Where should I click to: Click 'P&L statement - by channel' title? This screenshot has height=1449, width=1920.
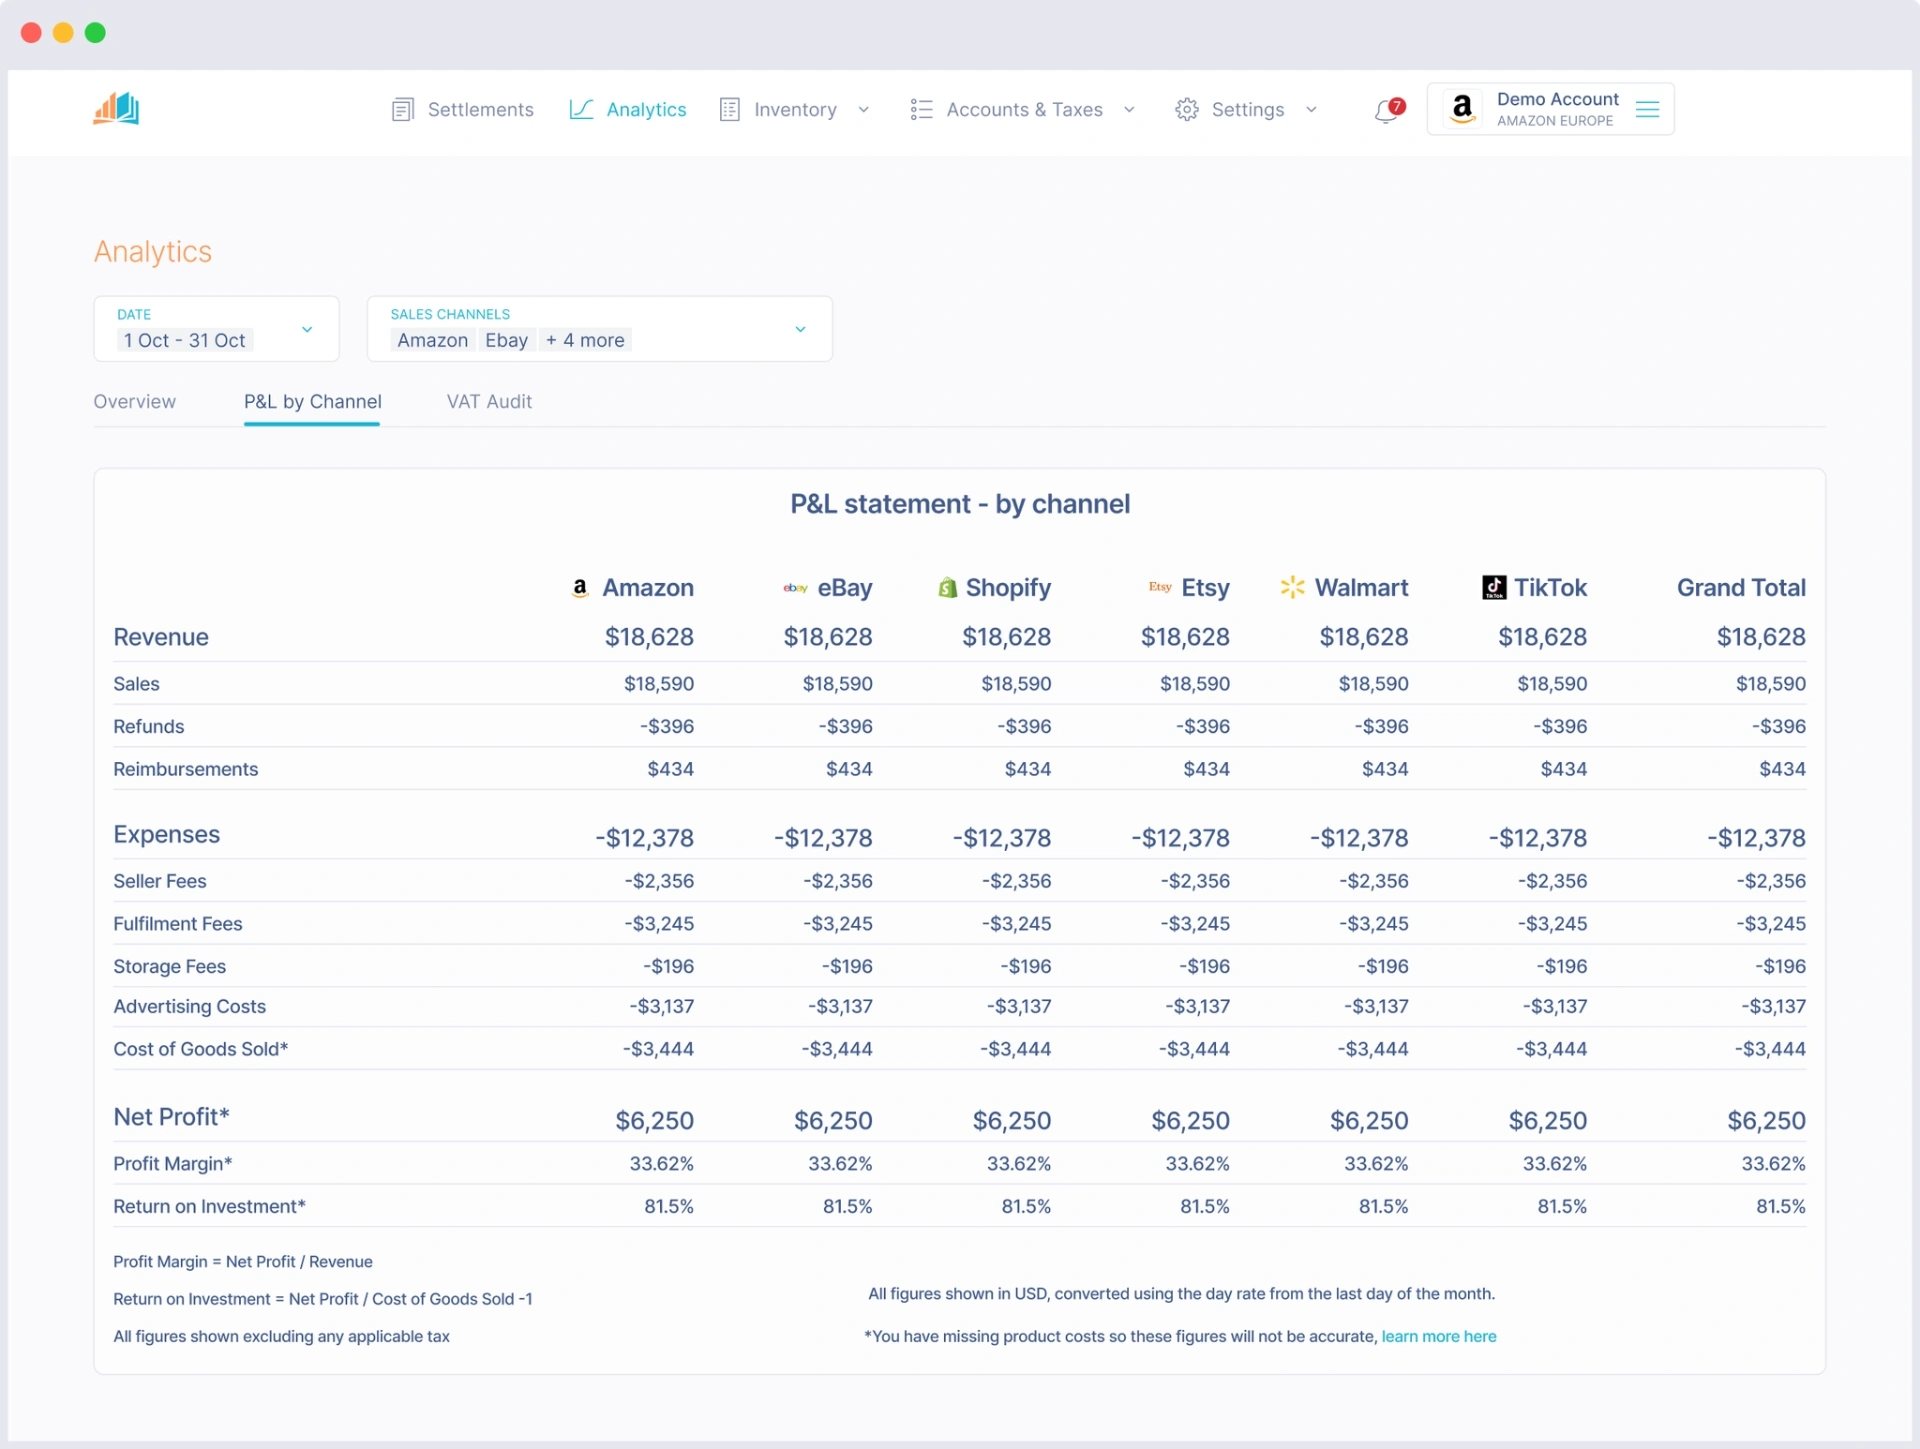tap(960, 504)
